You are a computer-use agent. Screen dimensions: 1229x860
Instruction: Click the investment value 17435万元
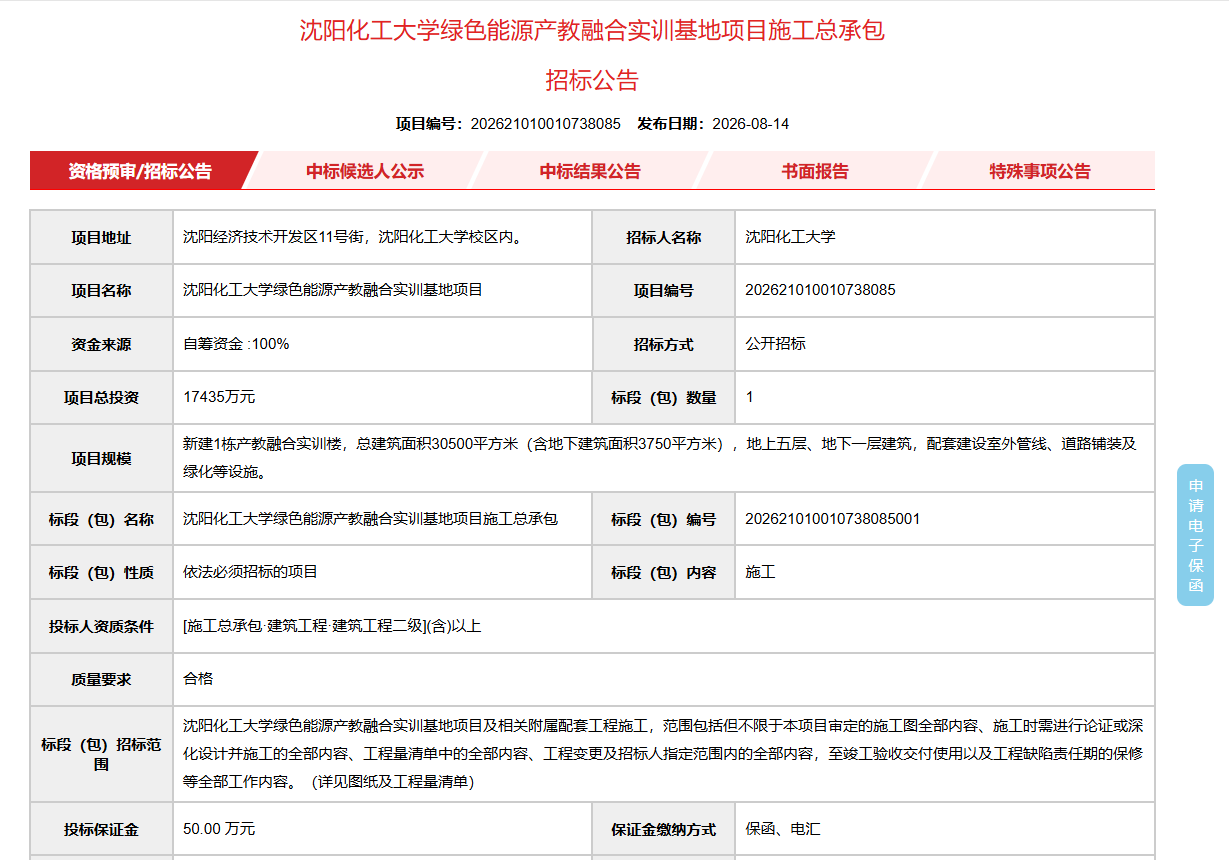219,397
